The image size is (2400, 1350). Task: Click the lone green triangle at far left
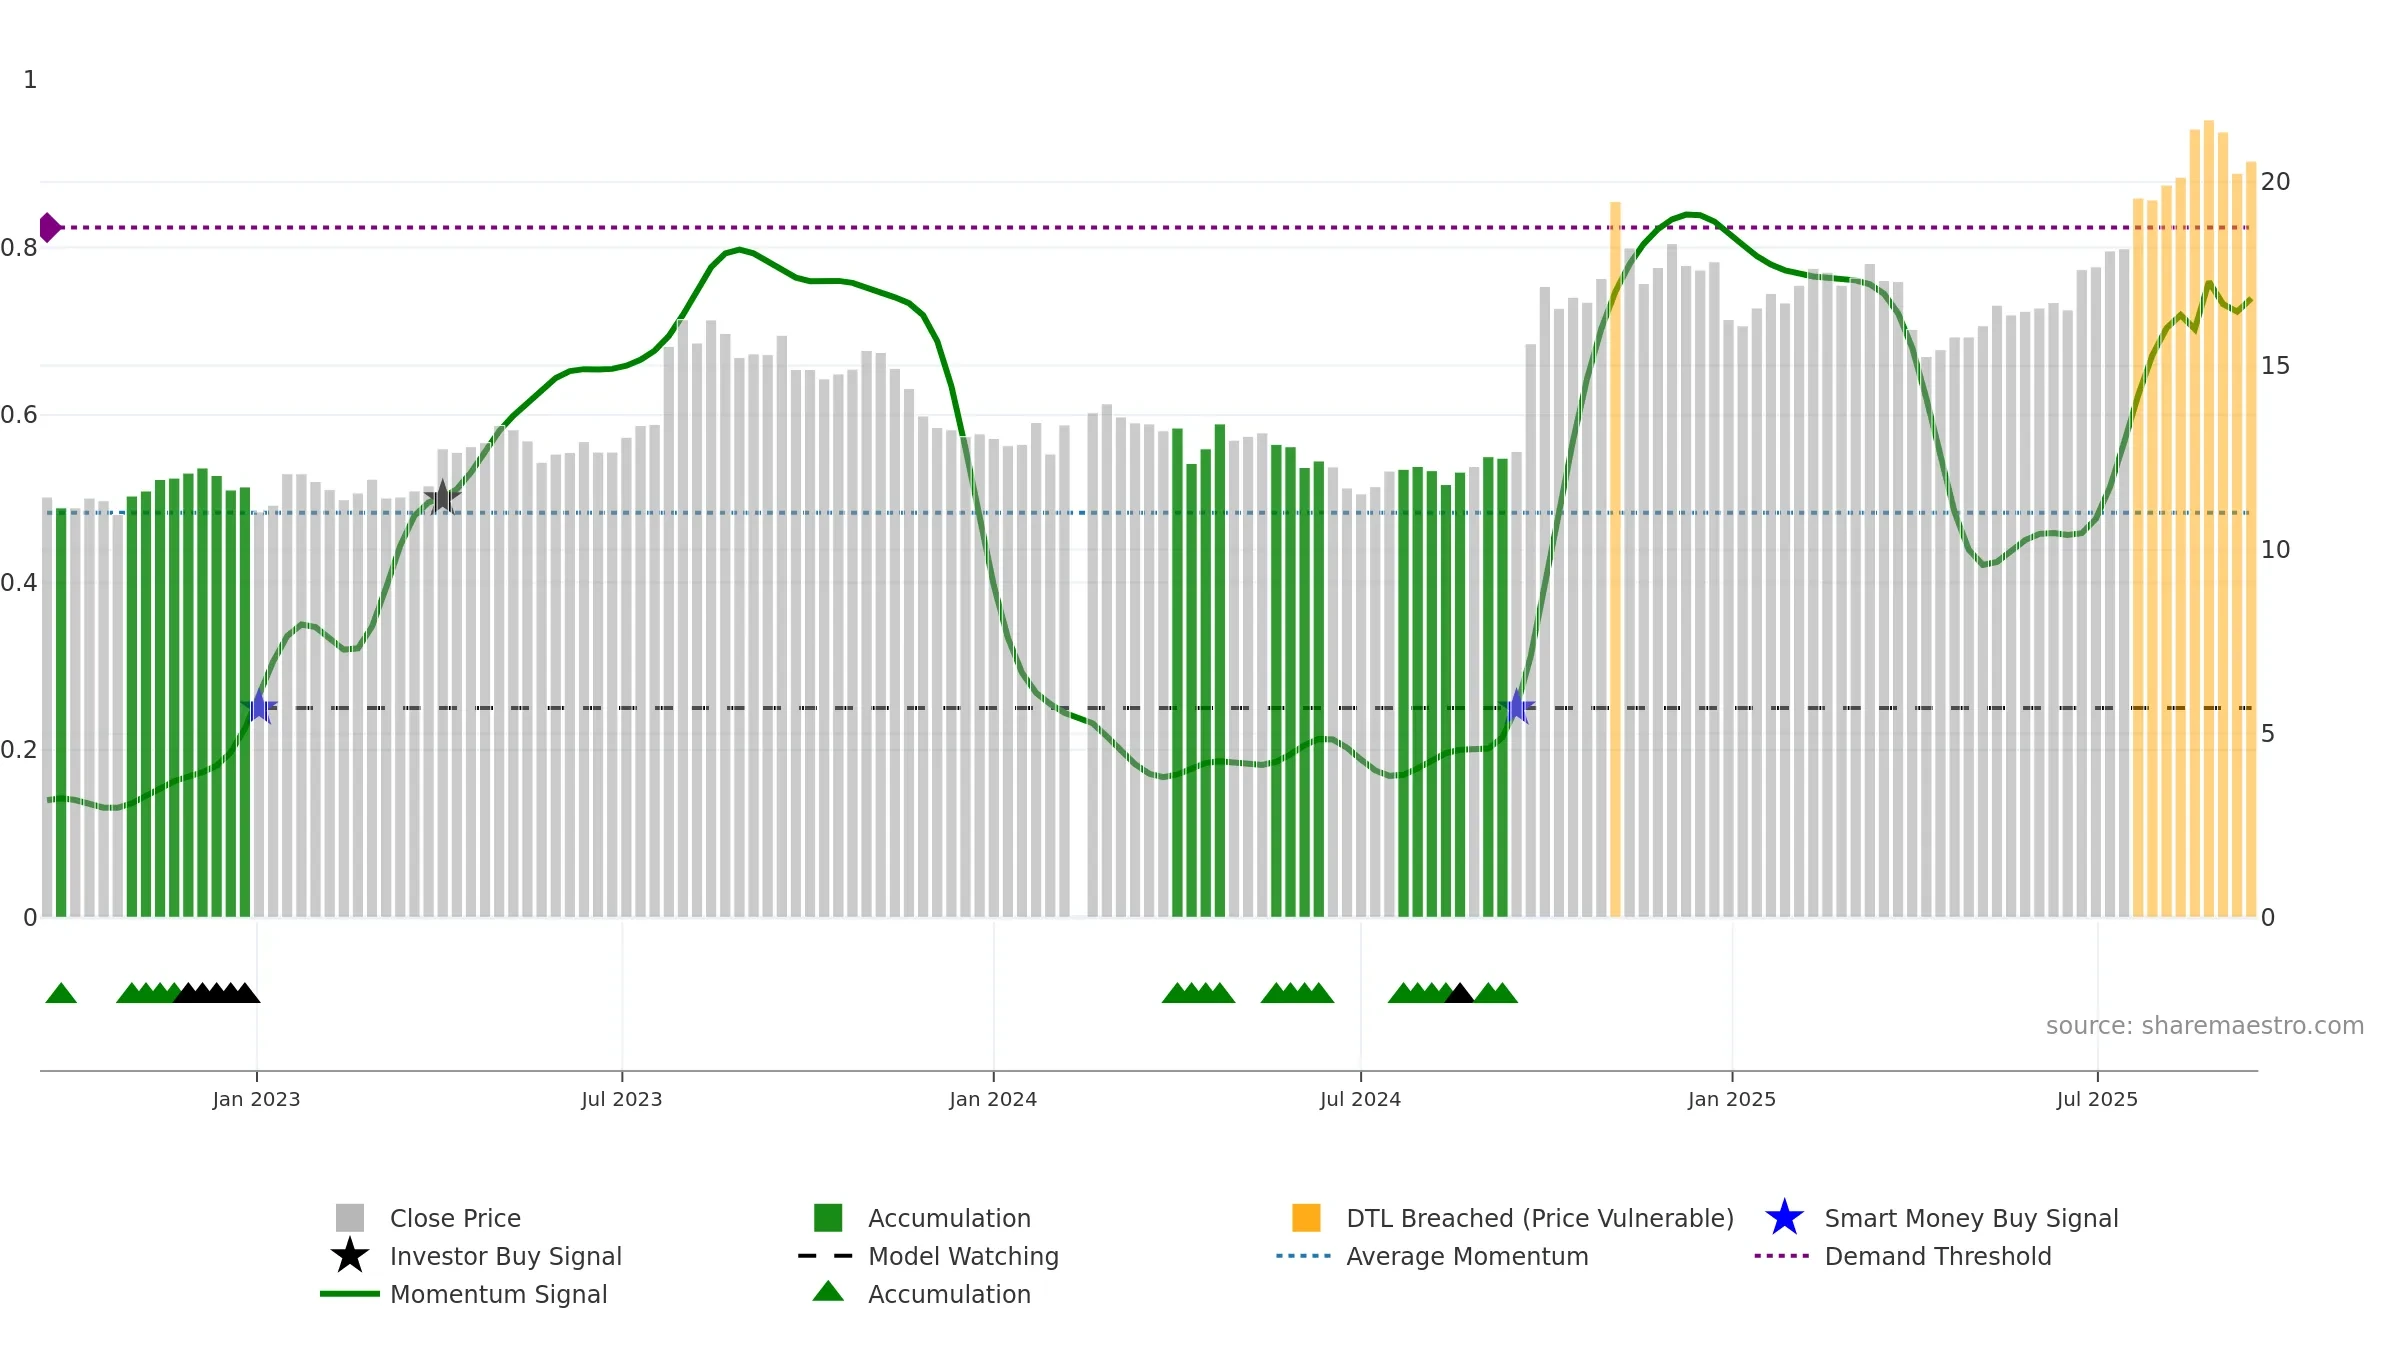coord(61,993)
